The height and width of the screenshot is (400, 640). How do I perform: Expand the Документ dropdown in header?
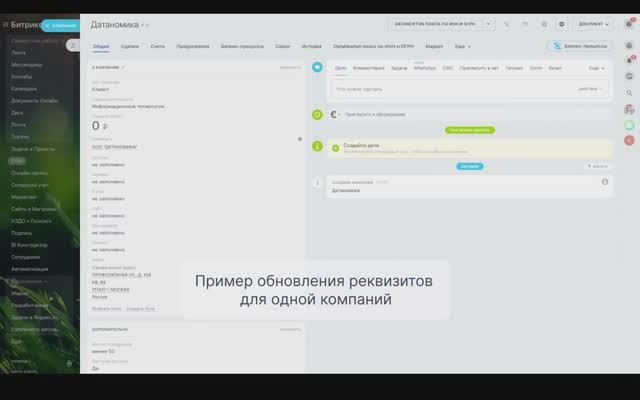point(593,24)
